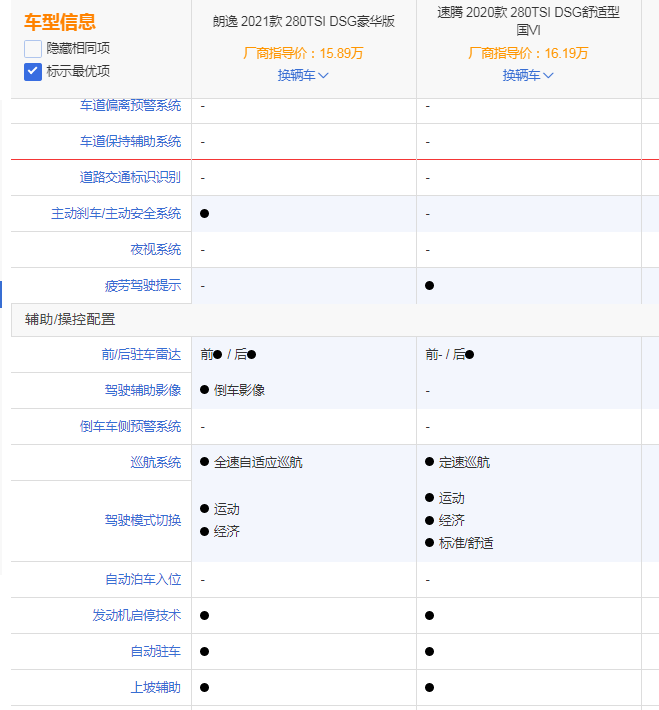659x710 pixels.
Task: Click the 朗逸 2021款 280TSI DSG豪华版 title
Action: 303,21
